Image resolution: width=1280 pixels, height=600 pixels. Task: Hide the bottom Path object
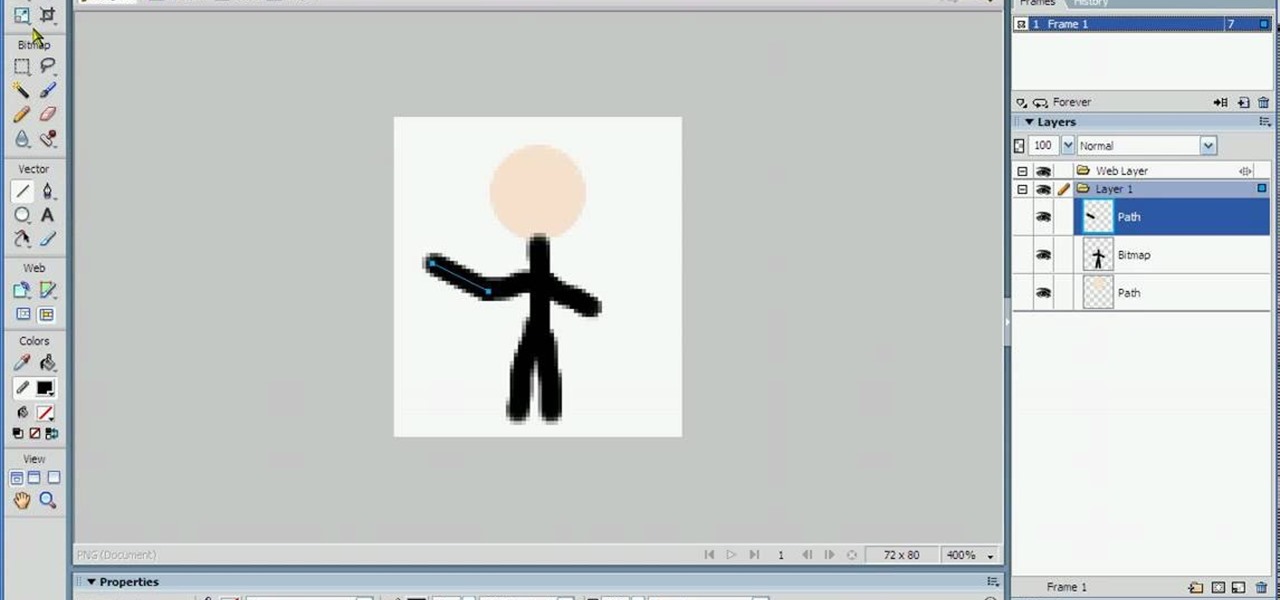click(x=1043, y=293)
